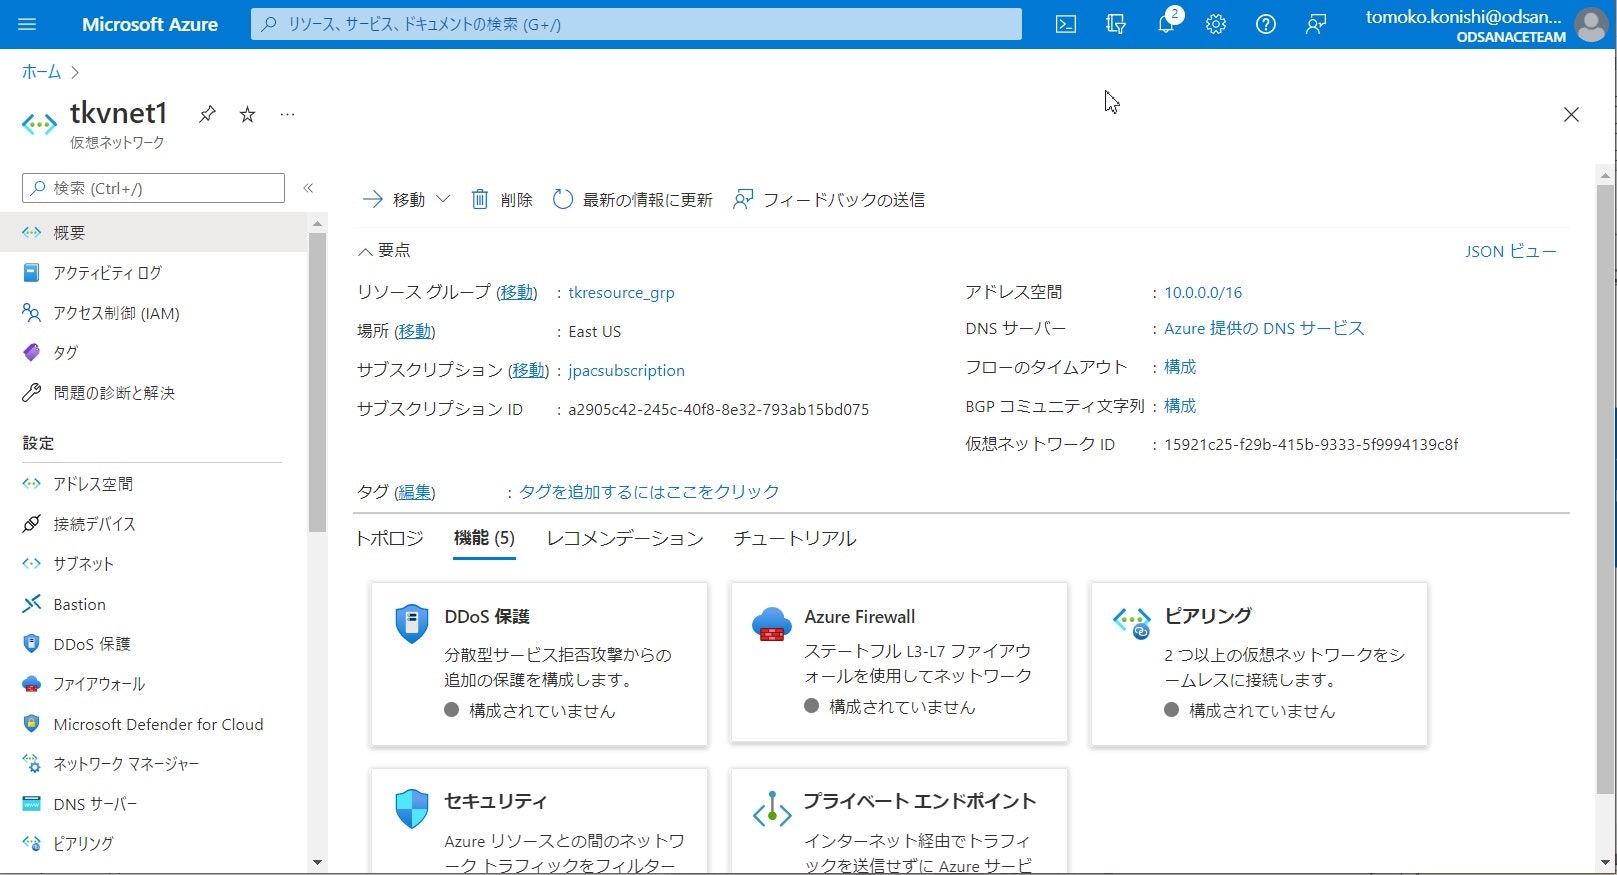Click 移動 link beside リソース グループ
The height and width of the screenshot is (875, 1617).
click(x=517, y=292)
